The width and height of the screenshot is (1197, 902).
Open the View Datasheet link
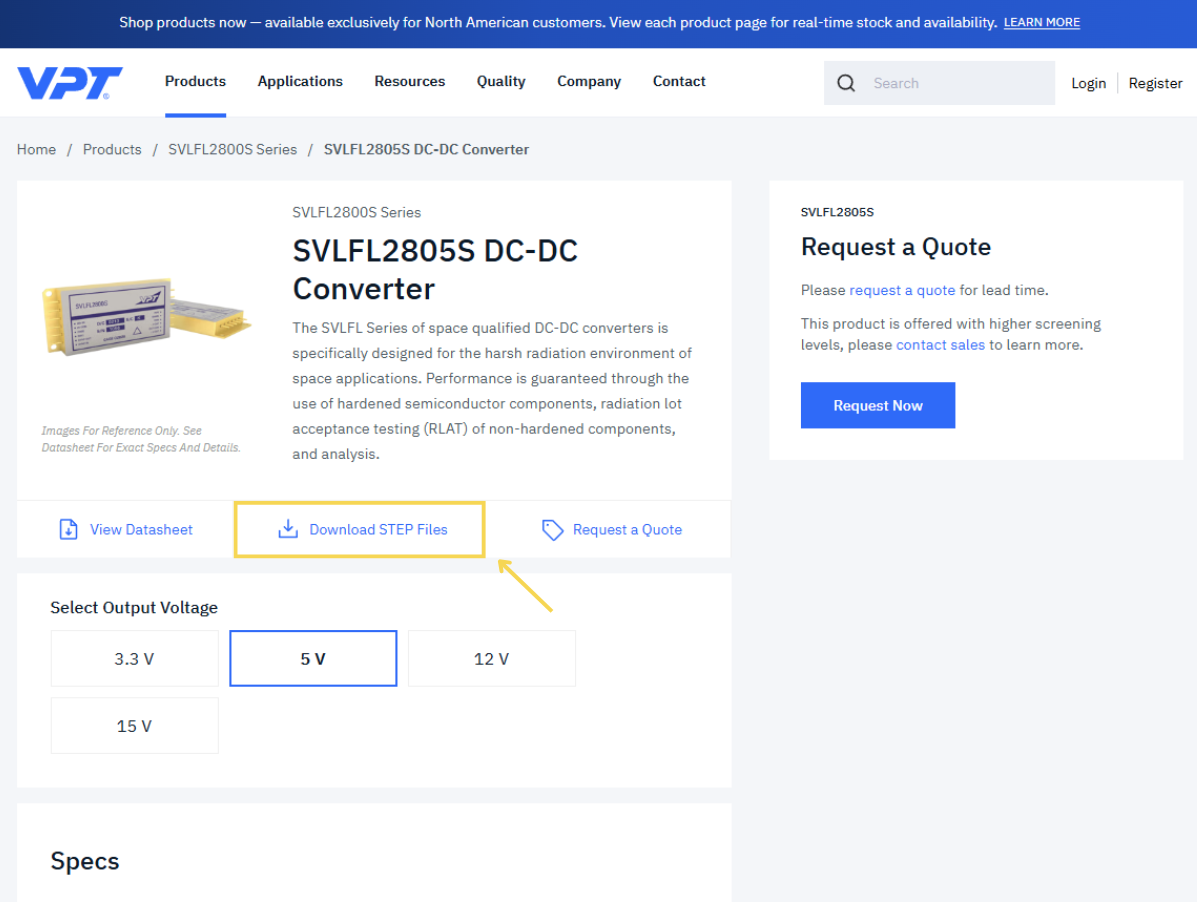(x=127, y=530)
